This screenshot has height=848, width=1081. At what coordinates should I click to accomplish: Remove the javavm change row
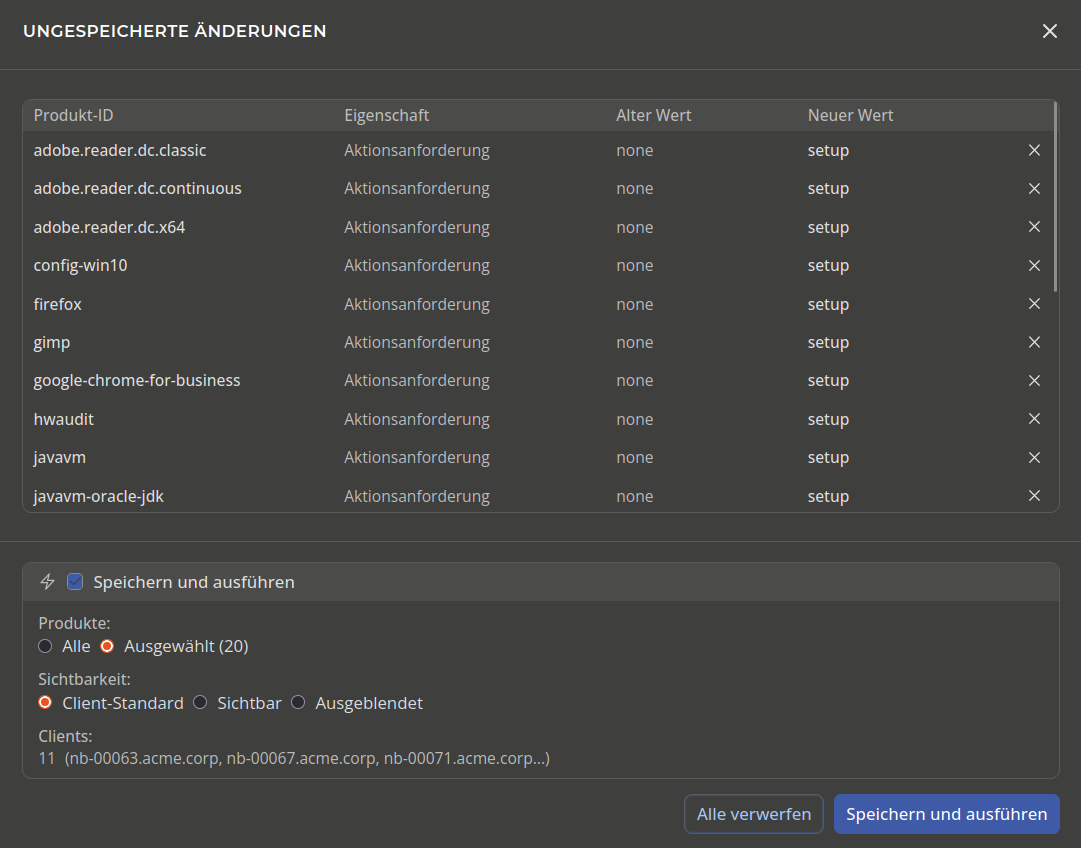click(1034, 457)
